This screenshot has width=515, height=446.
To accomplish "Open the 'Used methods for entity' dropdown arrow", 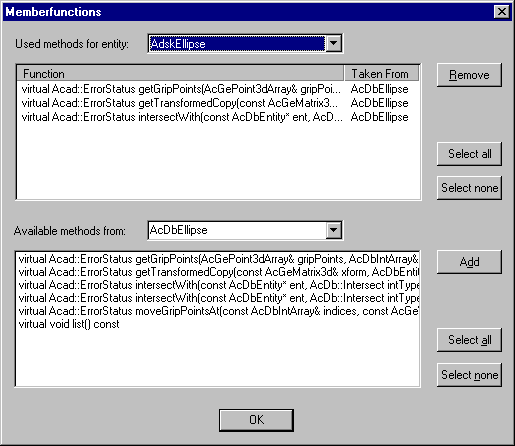I will coord(333,43).
